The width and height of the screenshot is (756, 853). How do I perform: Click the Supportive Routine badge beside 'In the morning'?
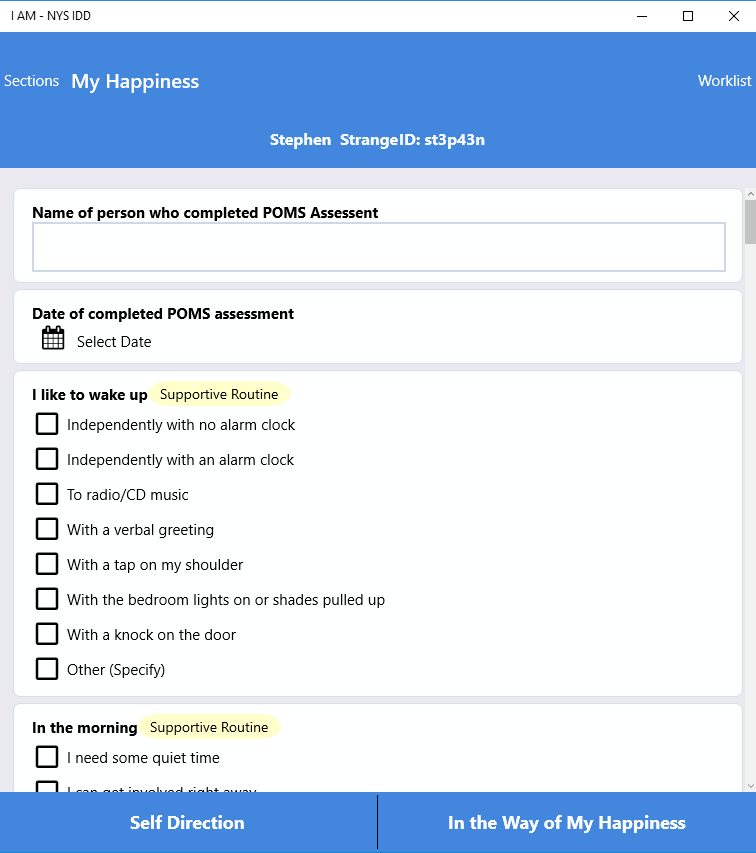pyautogui.click(x=209, y=727)
